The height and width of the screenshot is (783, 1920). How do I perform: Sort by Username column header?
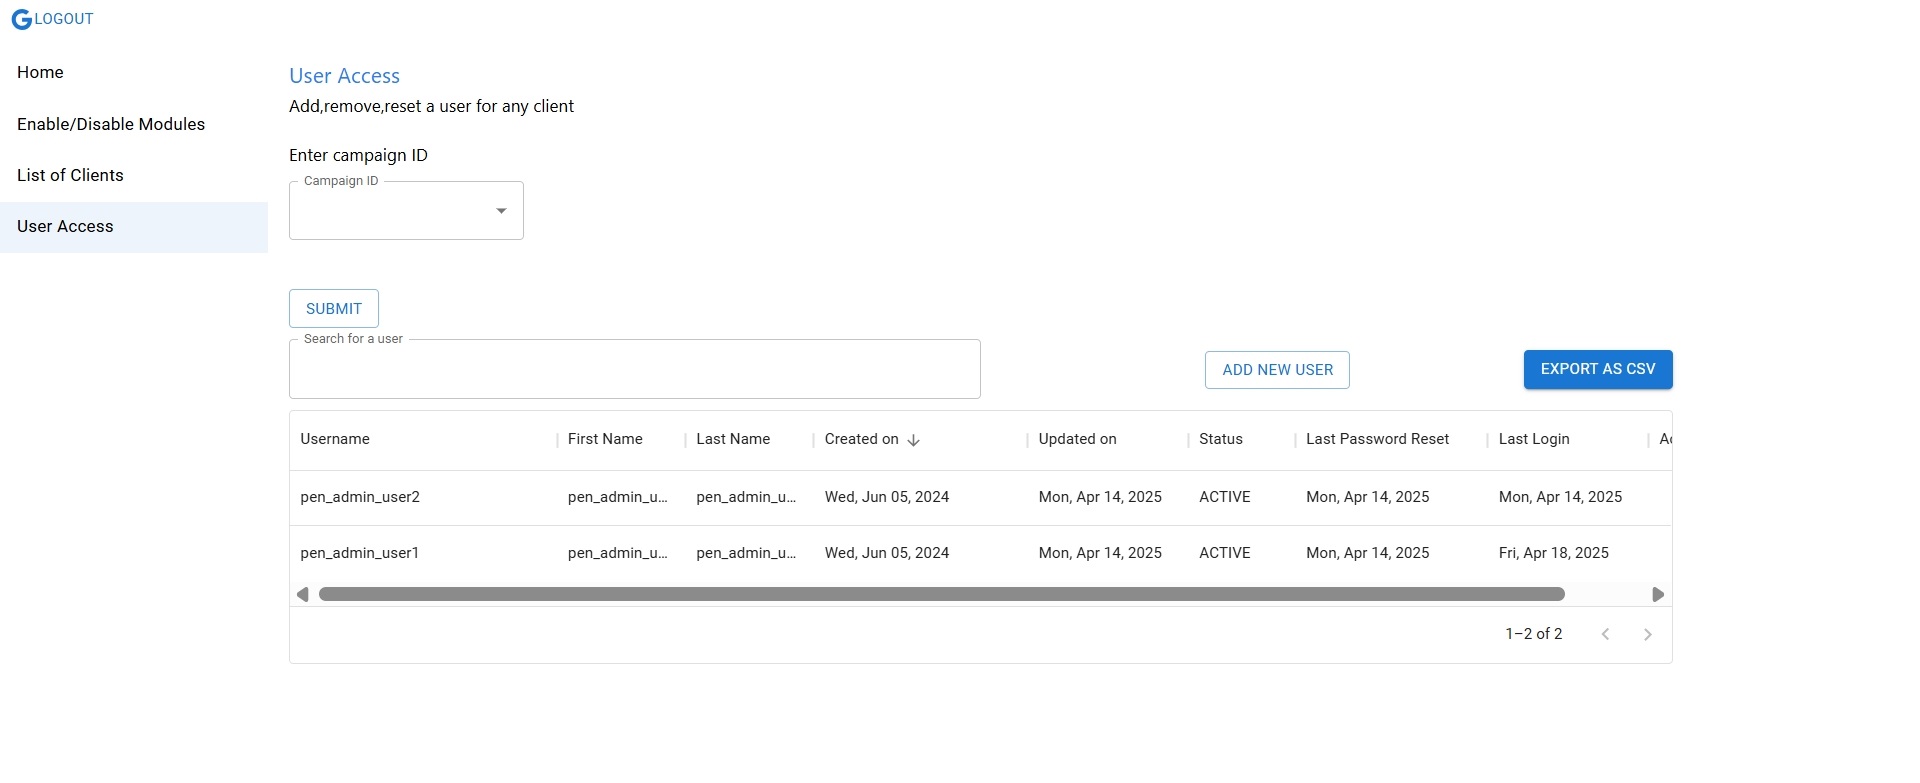(335, 439)
